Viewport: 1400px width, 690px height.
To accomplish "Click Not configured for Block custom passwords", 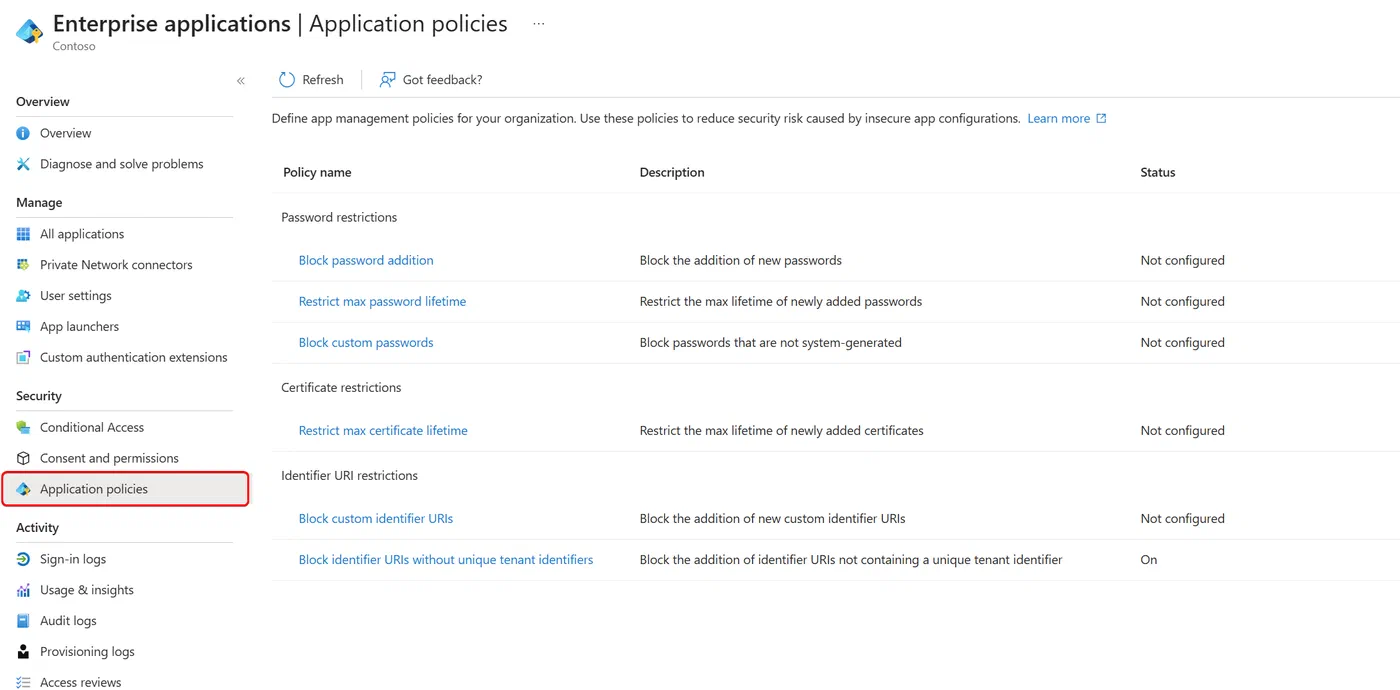I will pos(1182,342).
